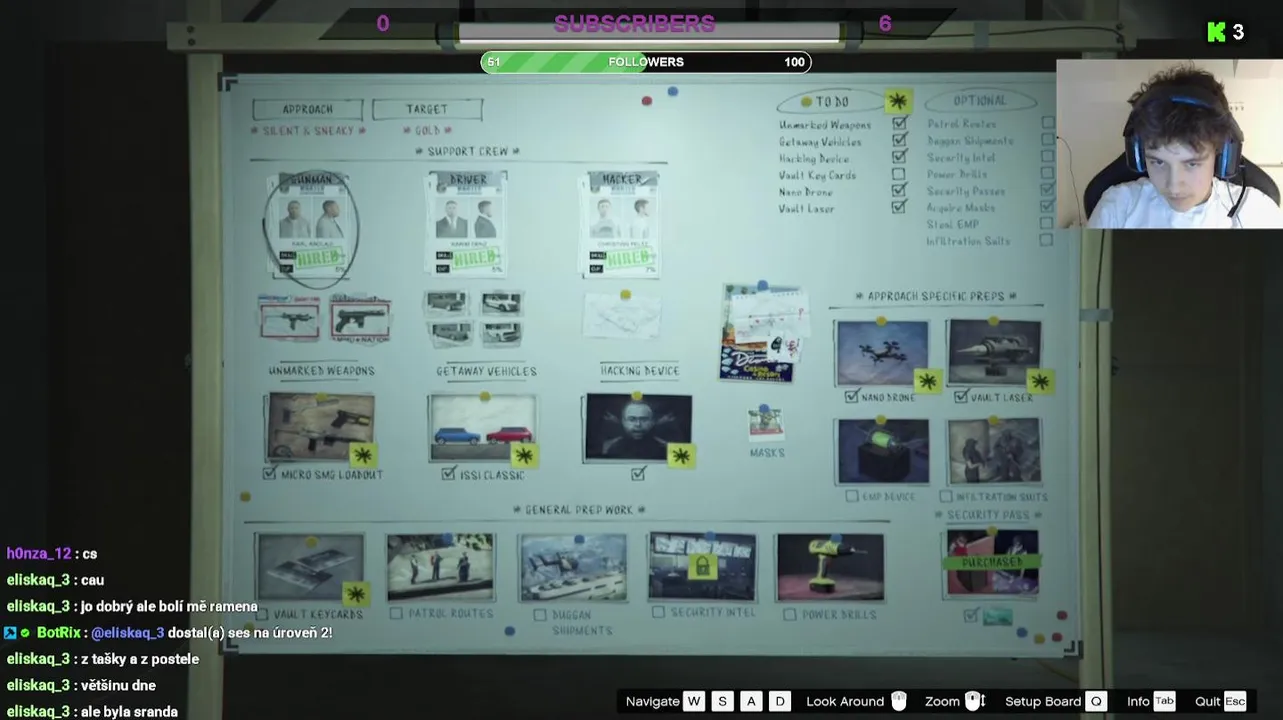Open the Duggan Shipments prep photo
The height and width of the screenshot is (720, 1283).
(572, 567)
